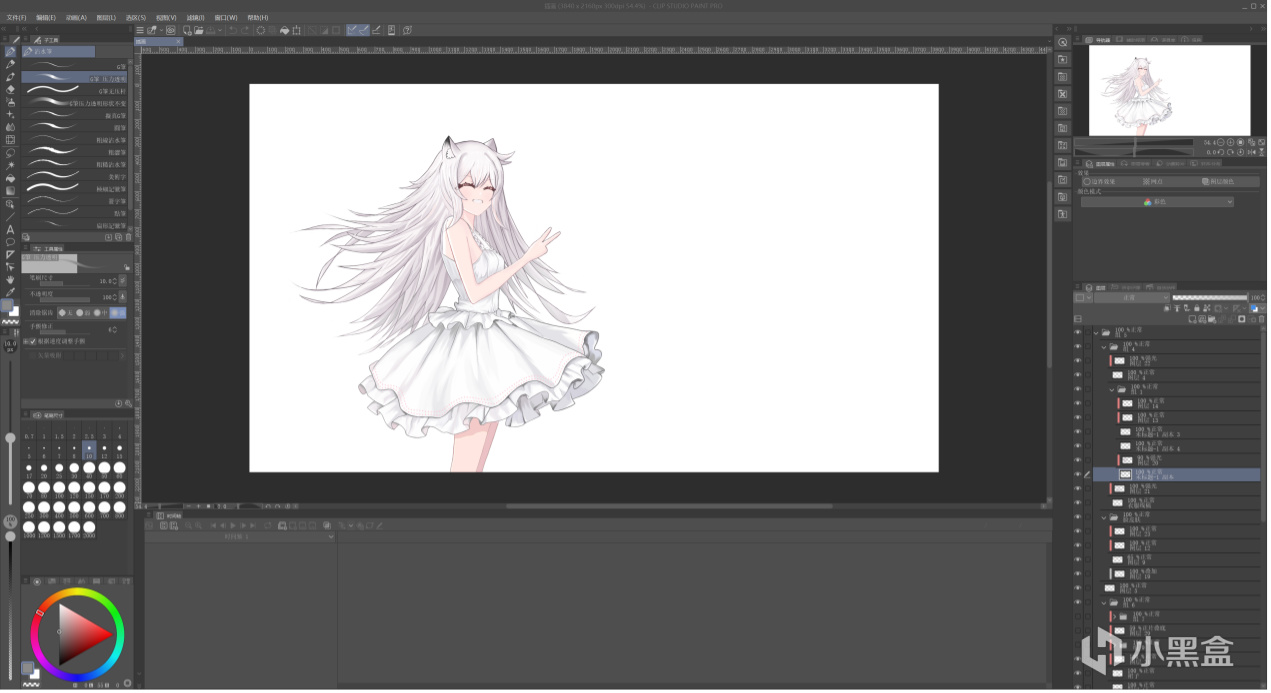Screen dimensions: 1271x693
Task: Select the Text tool (A icon)
Action: [10, 229]
